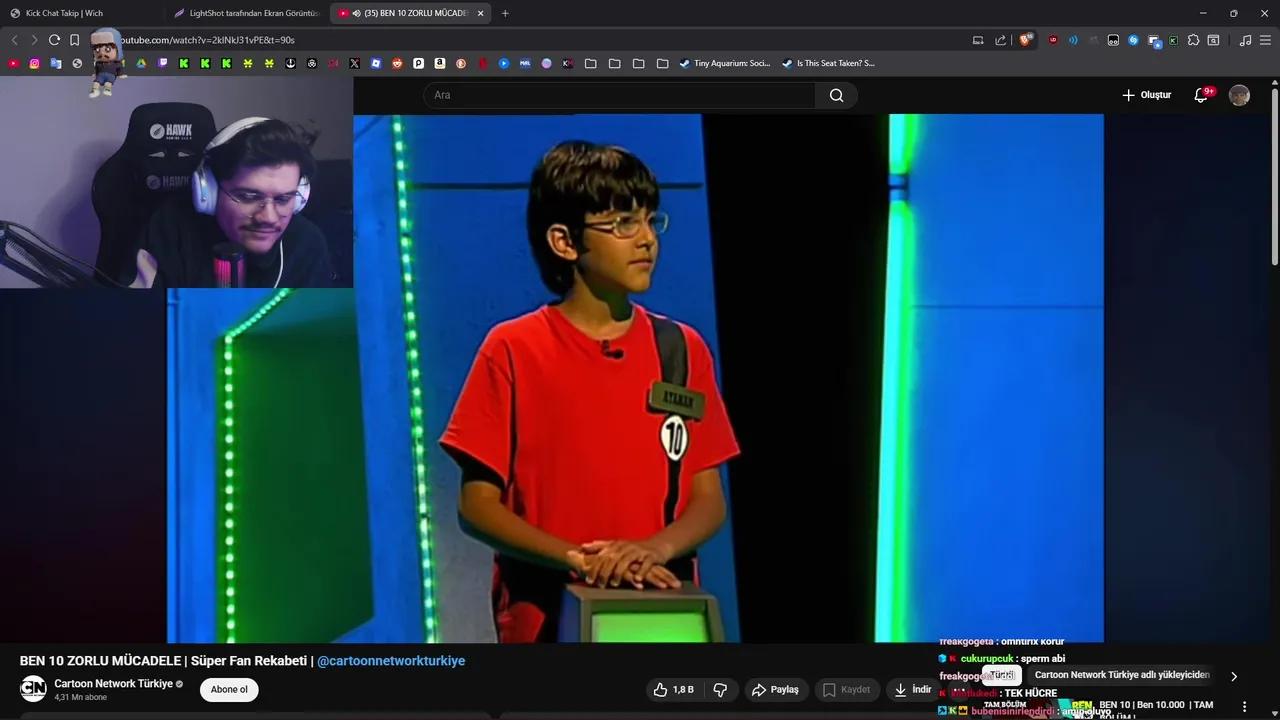Open the Twitch bookmark icon
The height and width of the screenshot is (720, 1280).
tap(163, 63)
